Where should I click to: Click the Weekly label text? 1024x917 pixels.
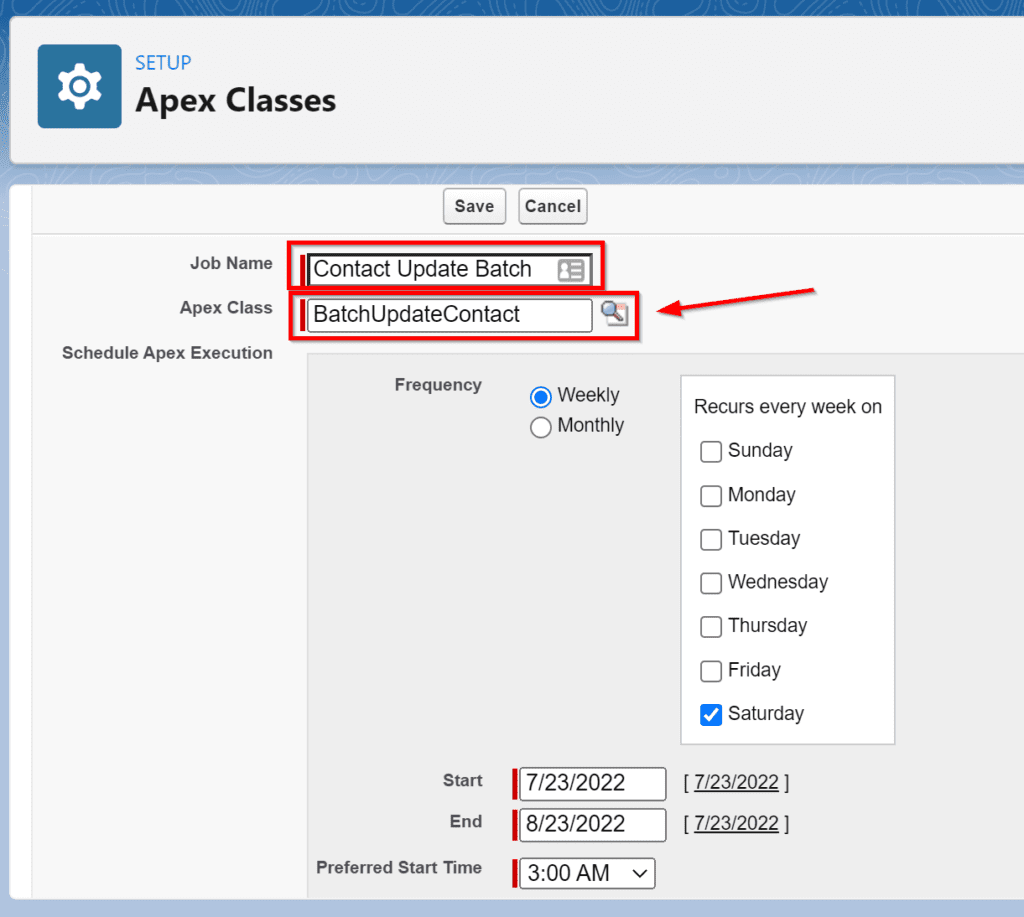pos(588,395)
